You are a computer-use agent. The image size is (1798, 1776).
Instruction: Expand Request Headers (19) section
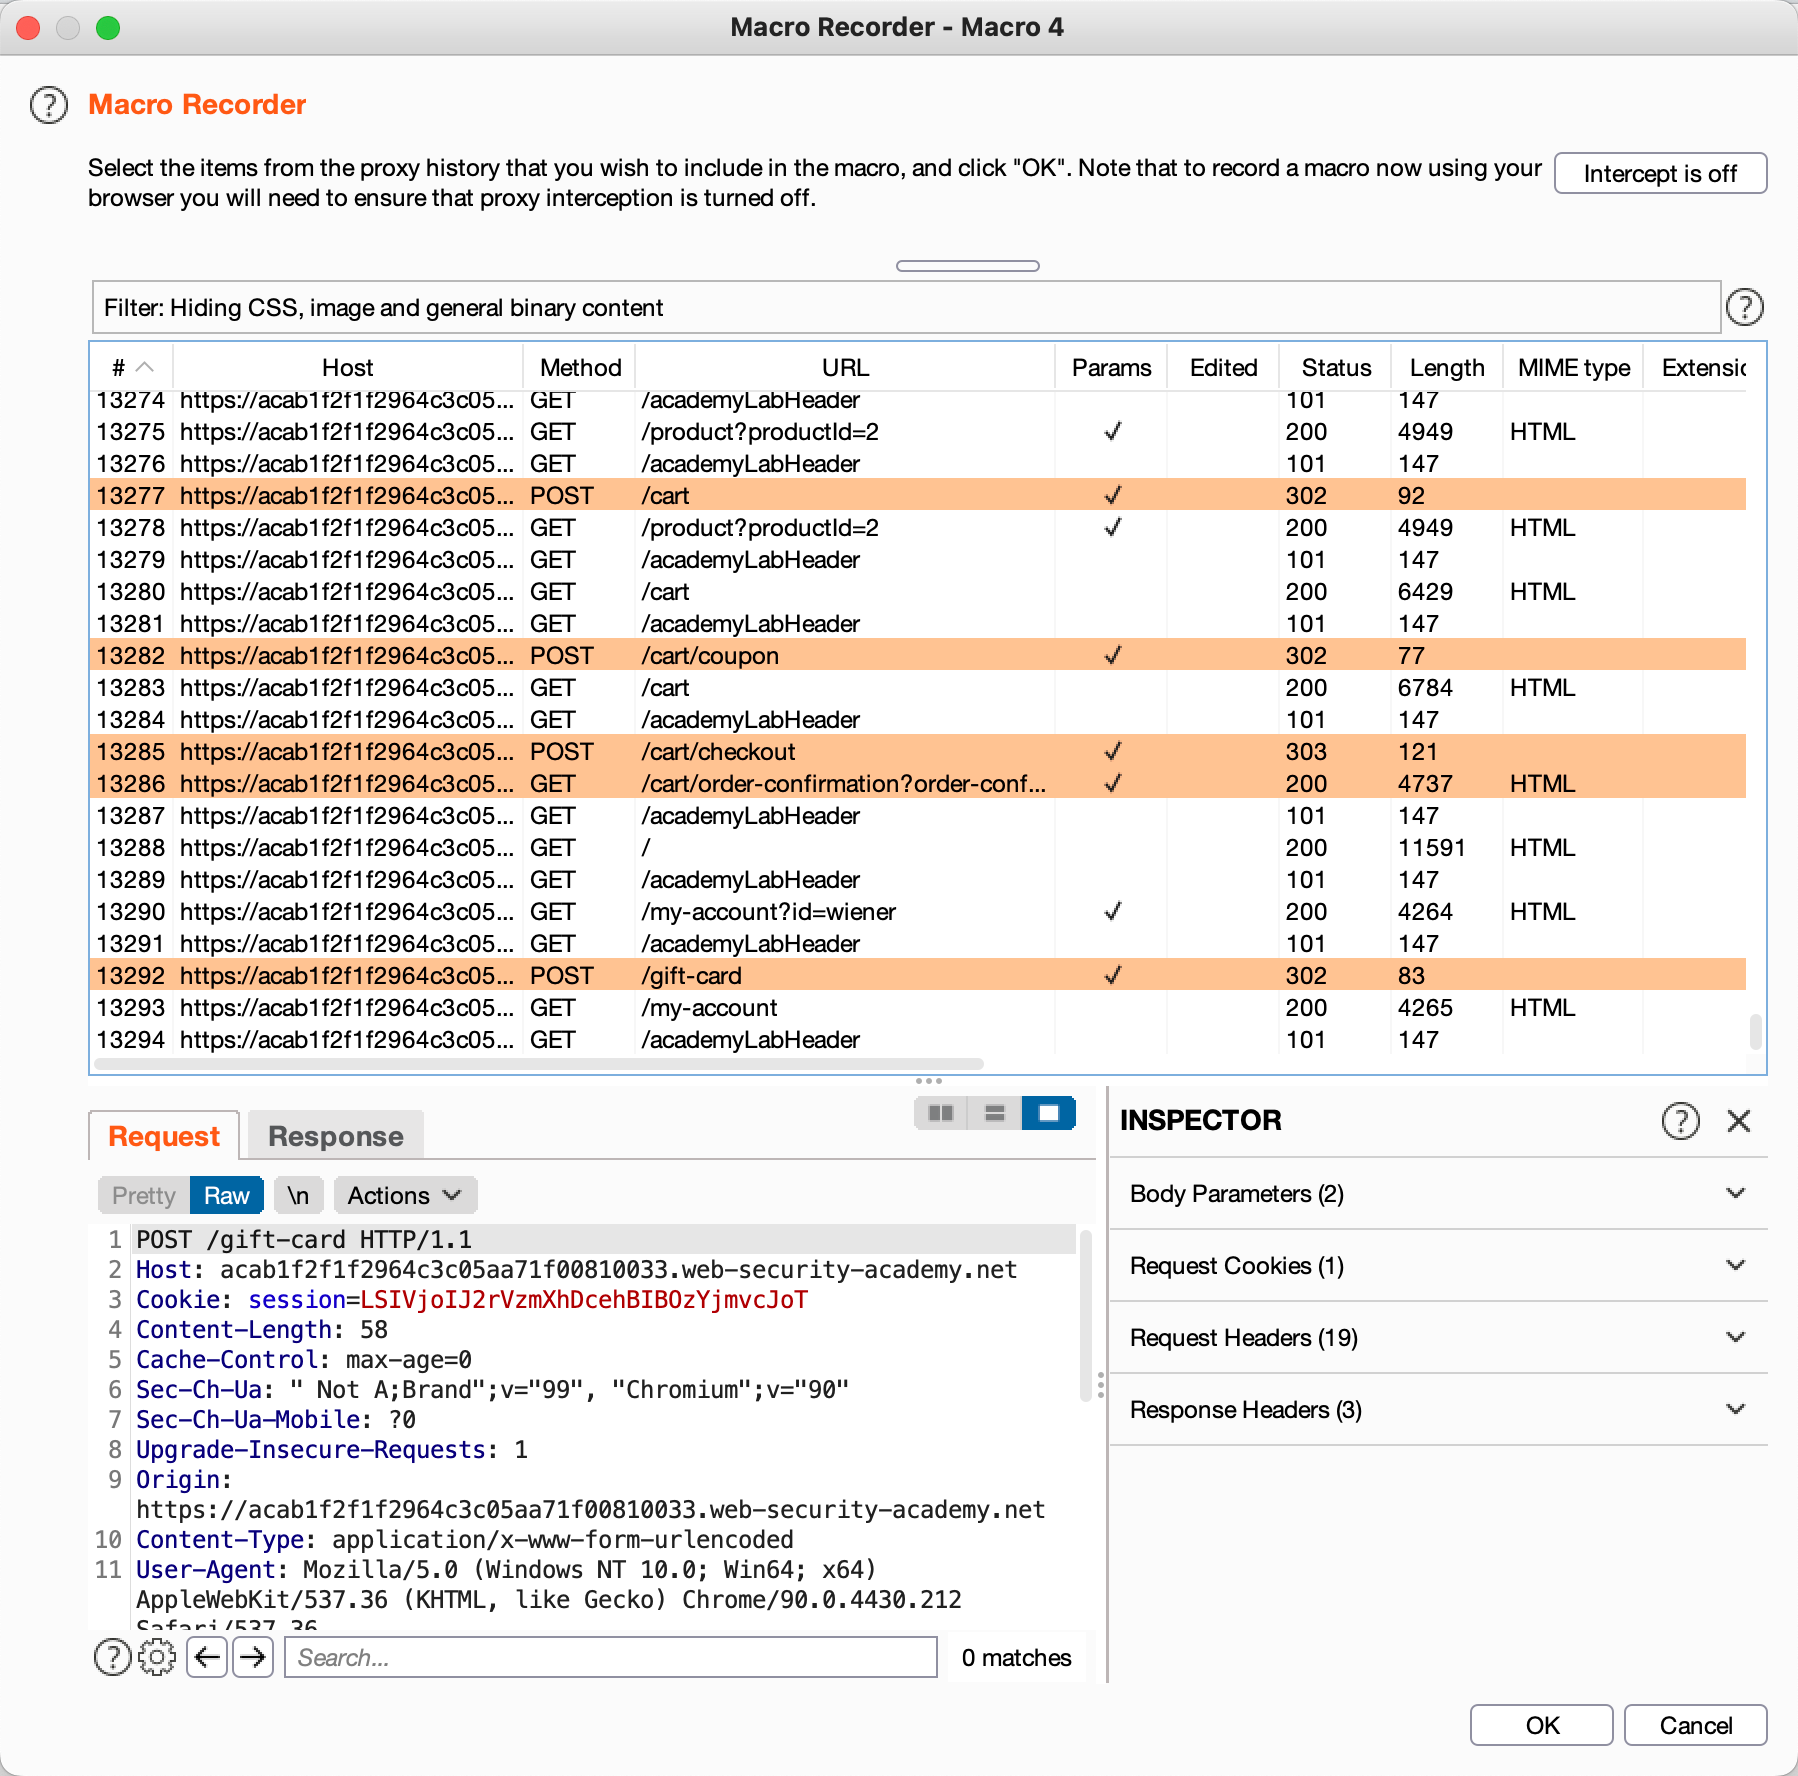click(1438, 1338)
